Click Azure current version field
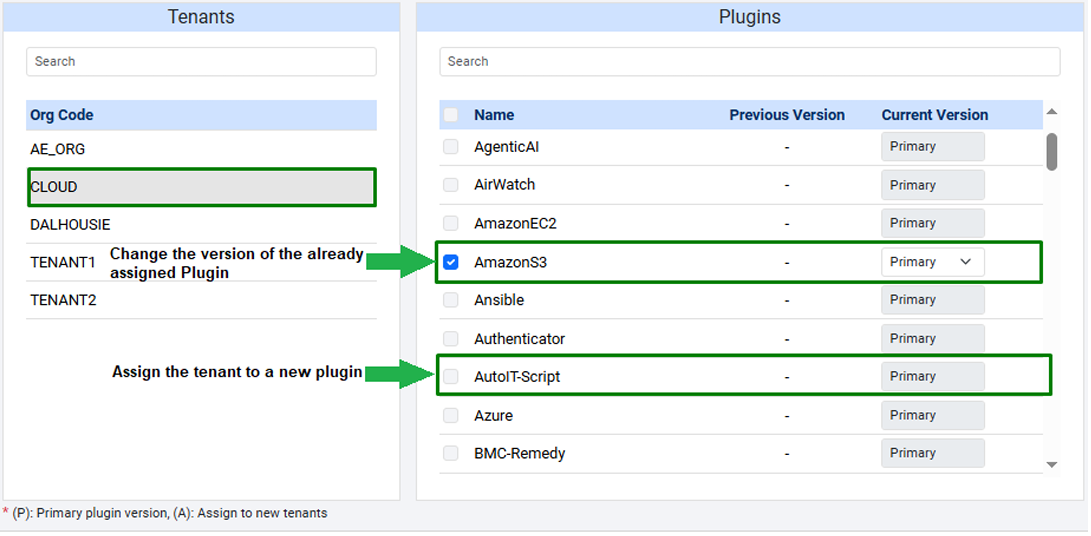The height and width of the screenshot is (536, 1091). 932,416
